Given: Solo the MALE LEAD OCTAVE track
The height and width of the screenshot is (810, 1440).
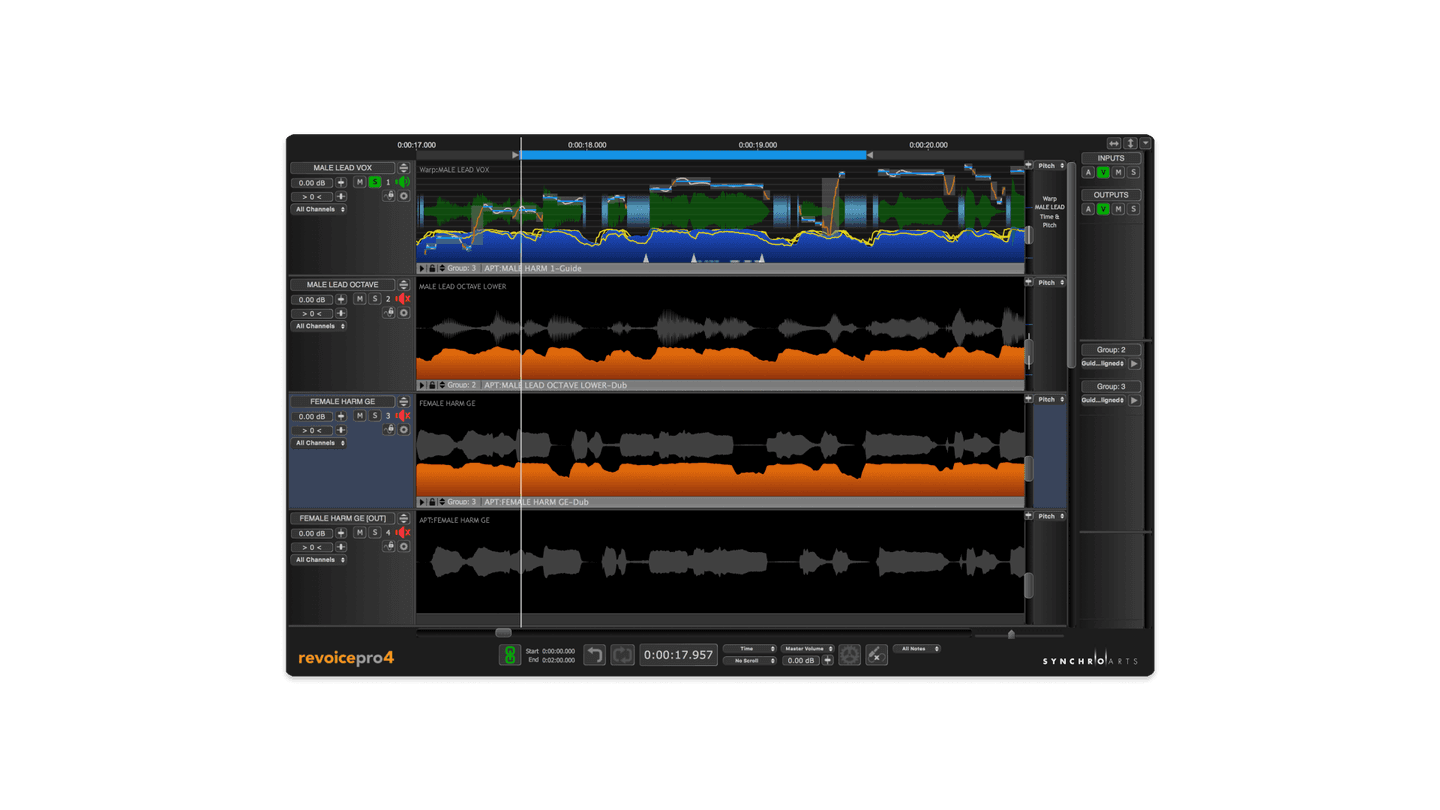Looking at the screenshot, I should [x=375, y=299].
